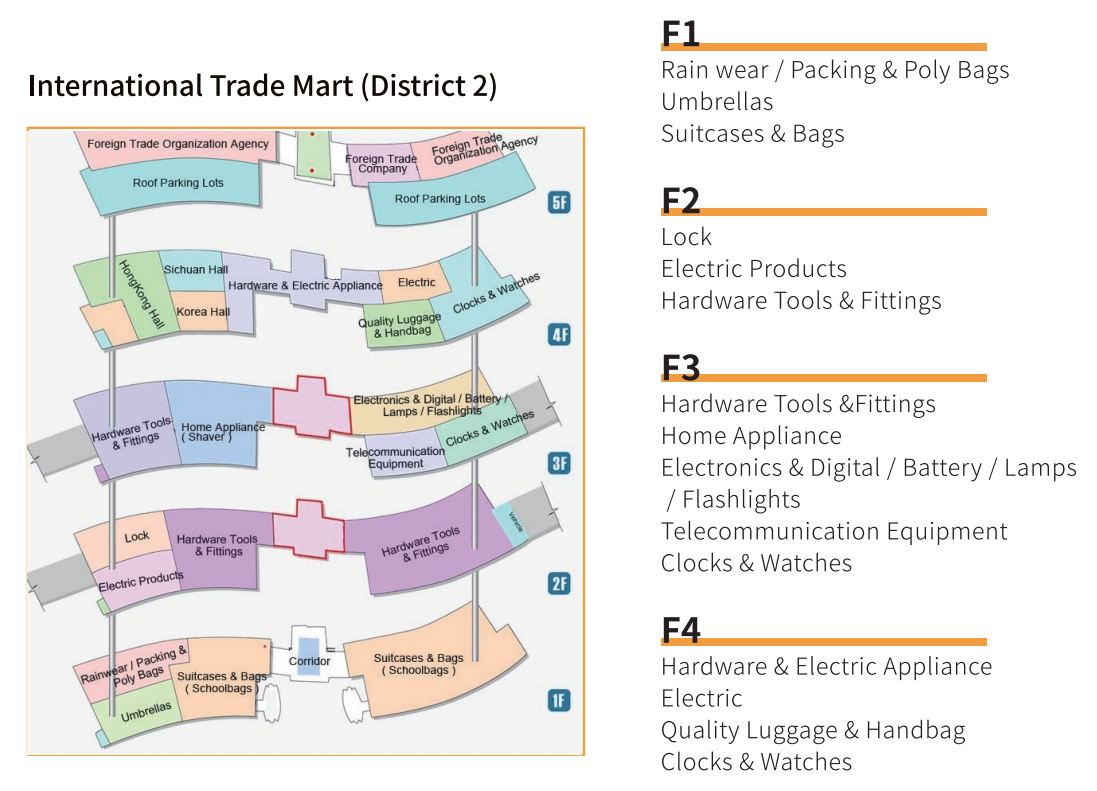Click 'Electric Products' line under F2
The height and width of the screenshot is (791, 1097).
(x=753, y=269)
